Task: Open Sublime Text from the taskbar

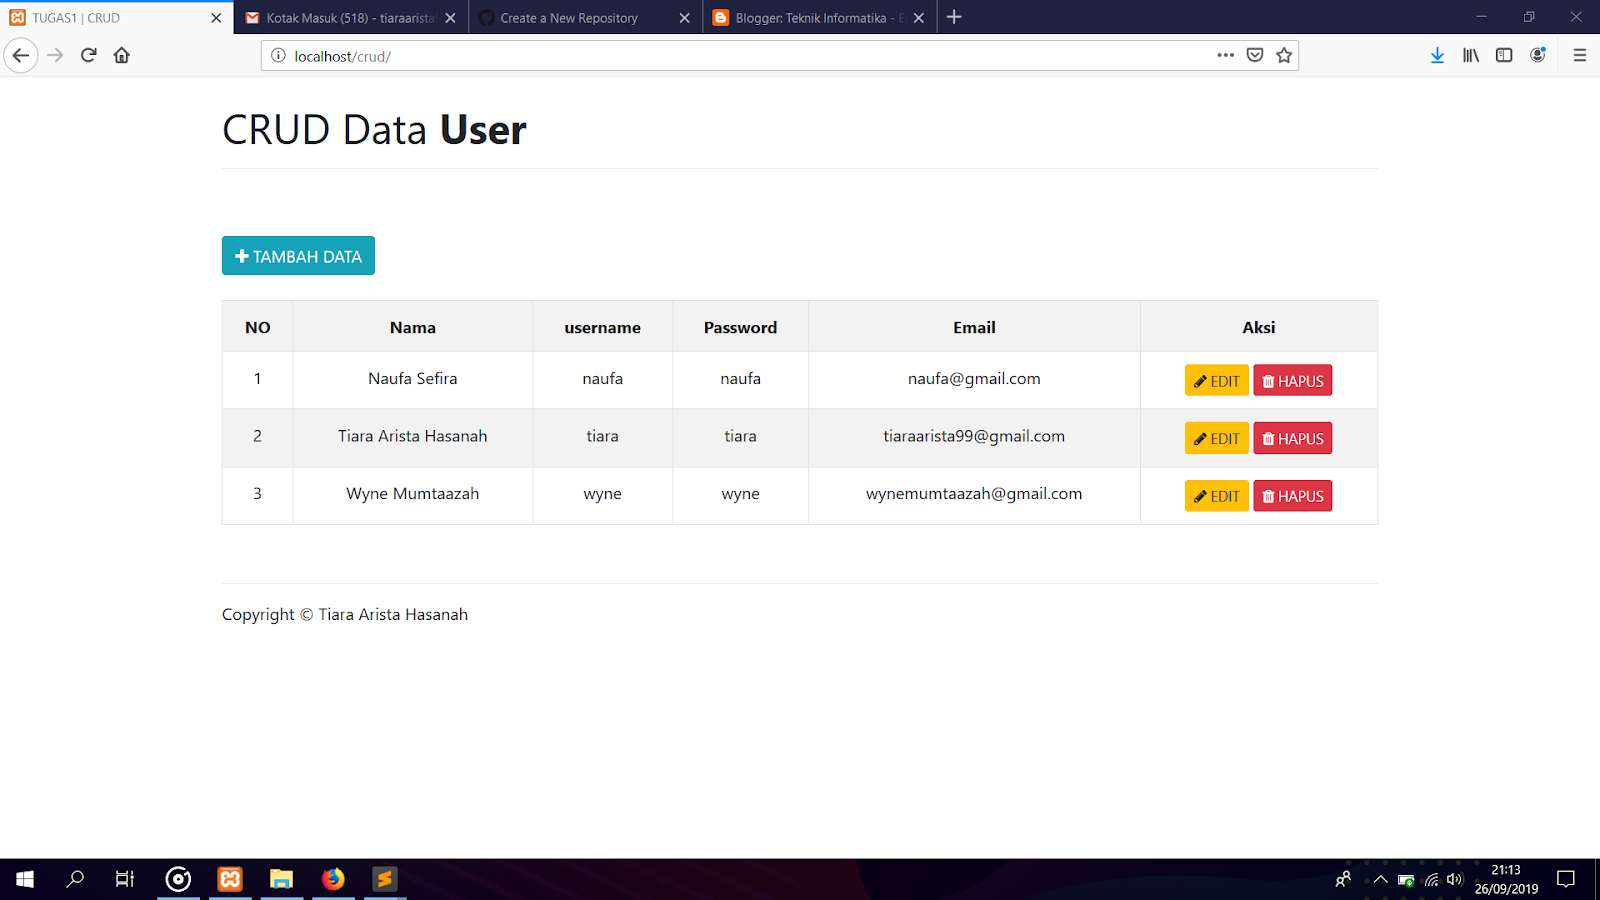Action: point(385,879)
